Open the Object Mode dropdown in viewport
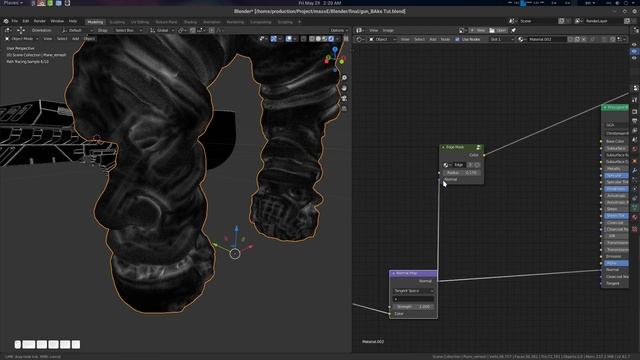Viewport: 640px width, 360px height. click(x=22, y=39)
